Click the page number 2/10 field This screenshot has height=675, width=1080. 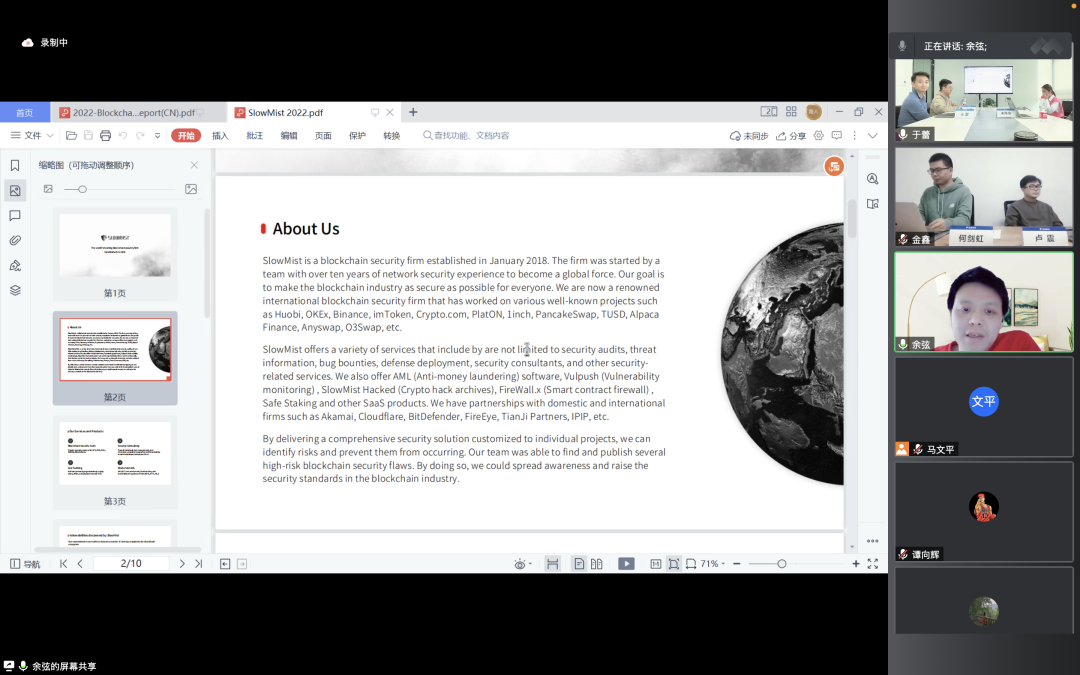pyautogui.click(x=131, y=563)
